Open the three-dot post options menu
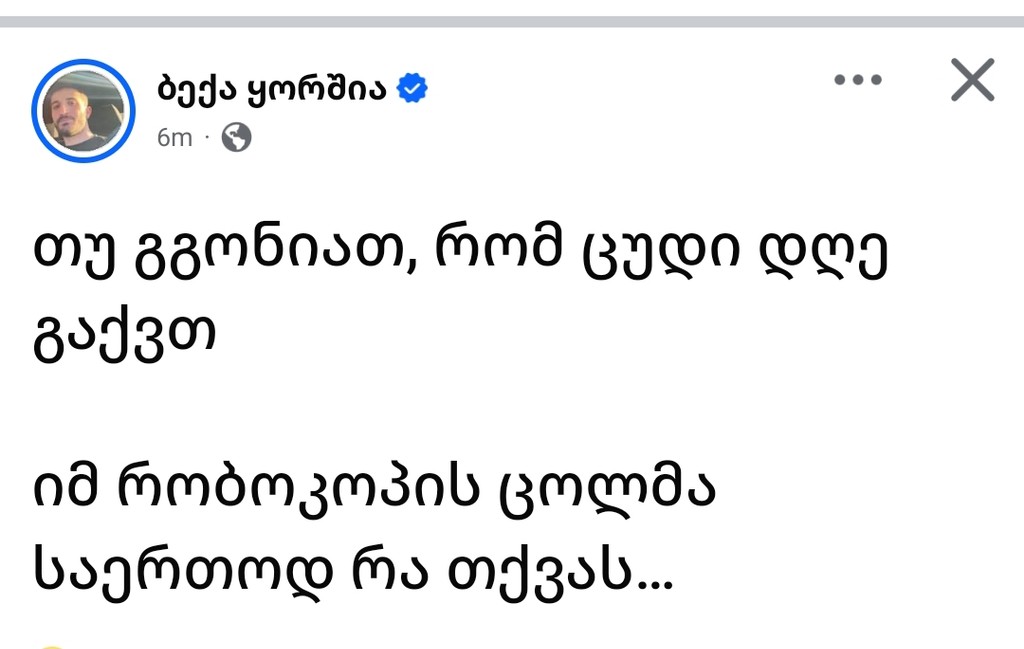Viewport: 1024px width, 649px height. tap(857, 81)
